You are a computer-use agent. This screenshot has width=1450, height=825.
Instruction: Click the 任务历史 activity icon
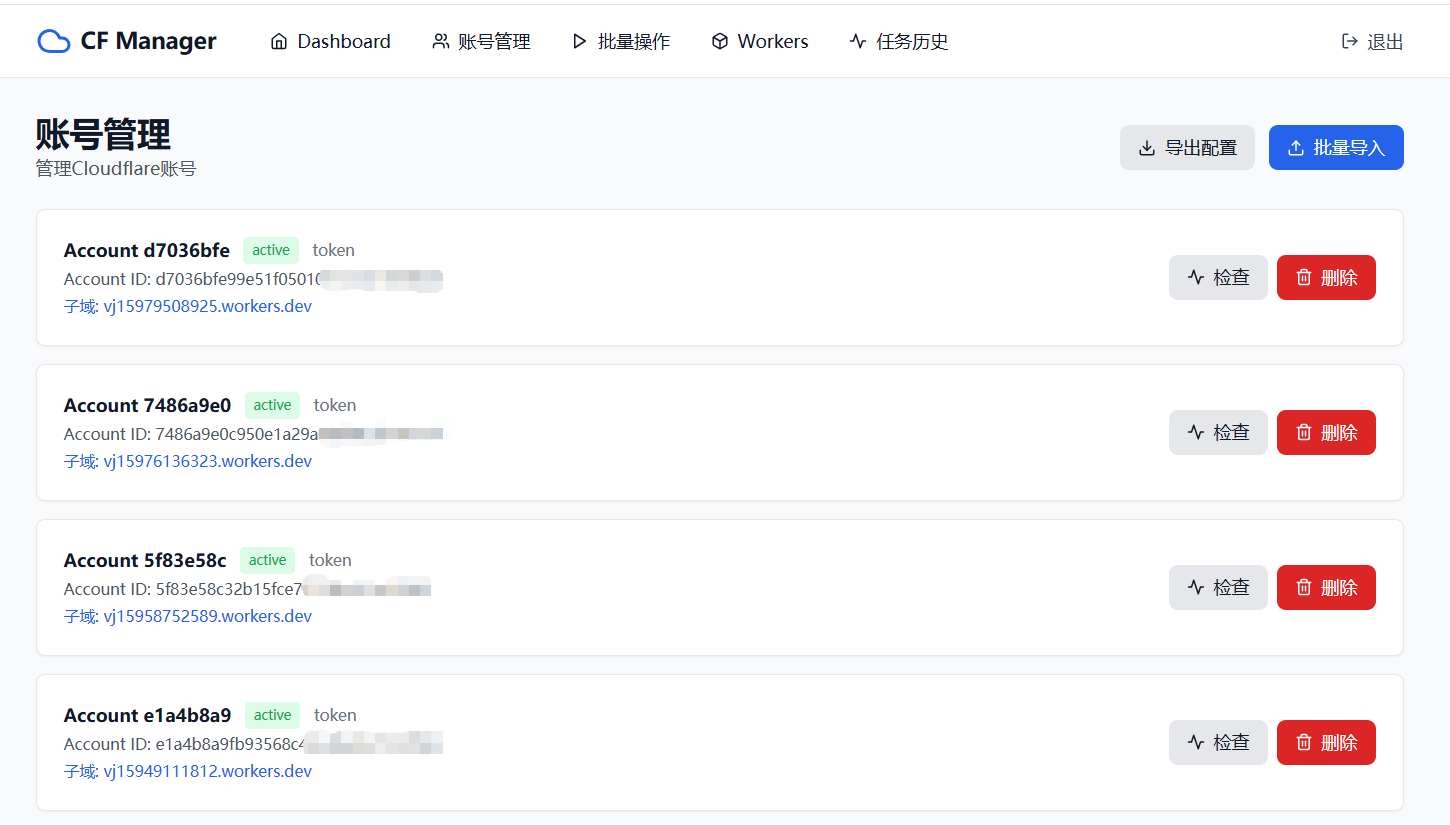pyautogui.click(x=858, y=41)
